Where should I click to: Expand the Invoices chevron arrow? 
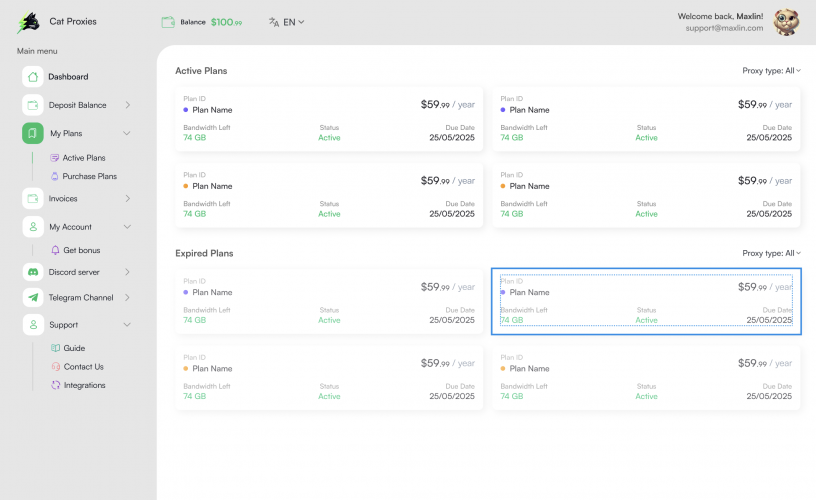click(x=128, y=198)
